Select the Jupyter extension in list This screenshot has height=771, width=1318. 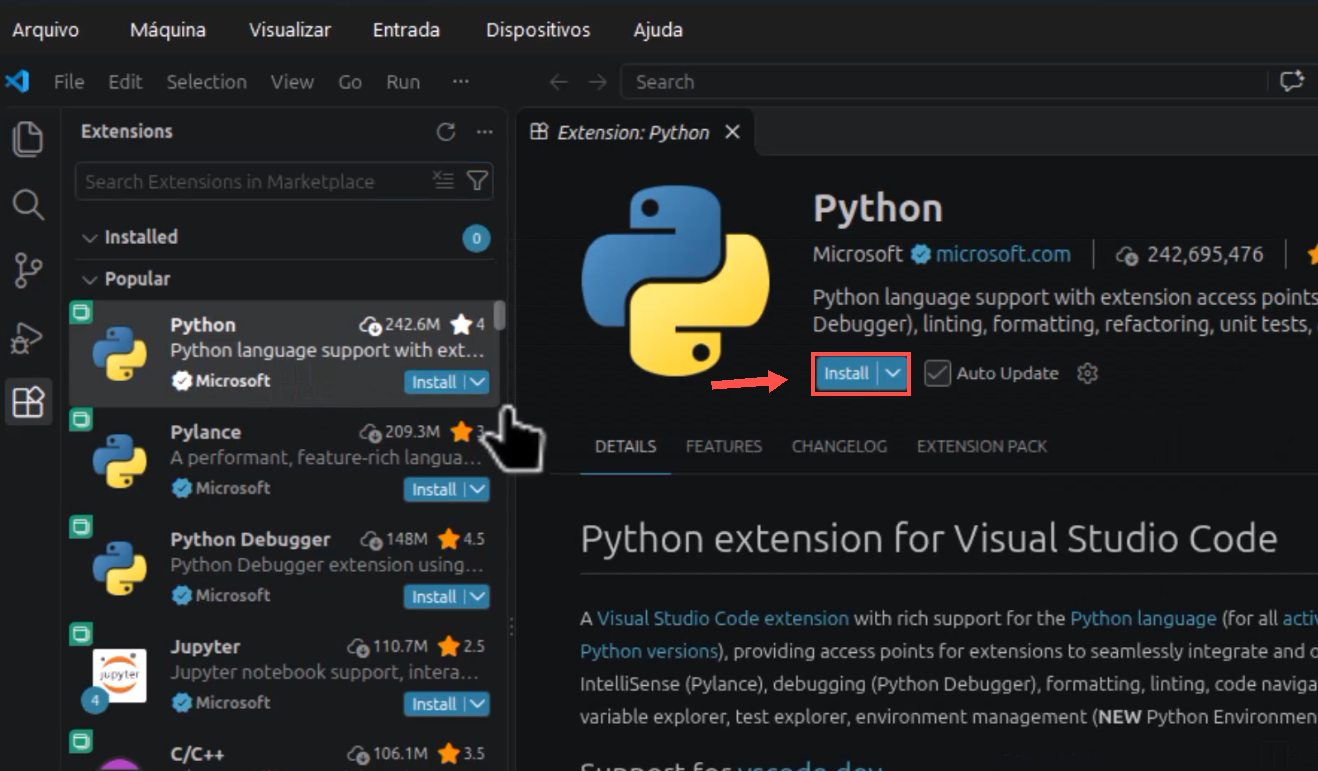click(x=284, y=676)
